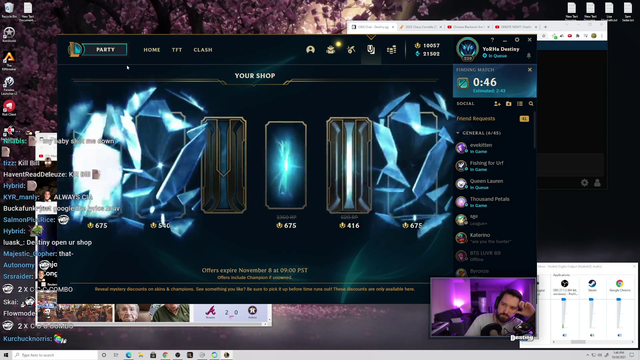Click the friend requests count badge

[x=524, y=119]
